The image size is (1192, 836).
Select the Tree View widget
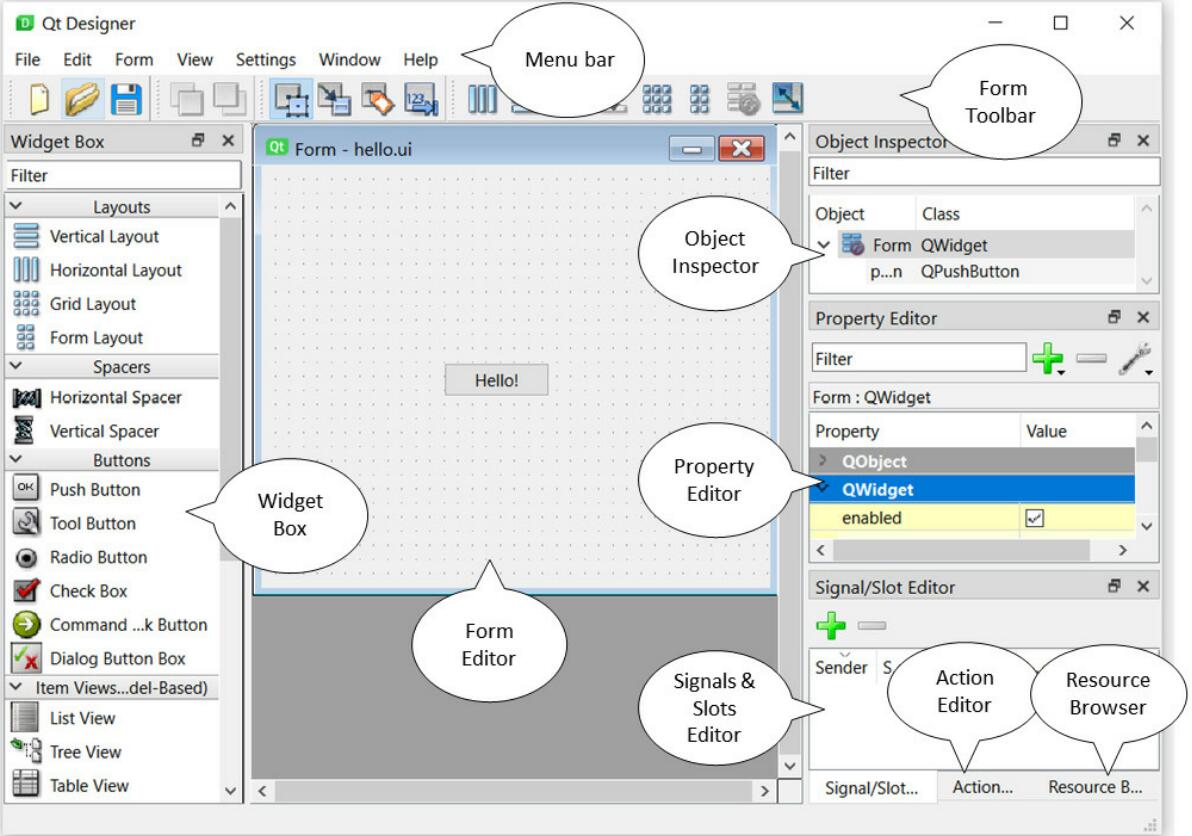85,752
